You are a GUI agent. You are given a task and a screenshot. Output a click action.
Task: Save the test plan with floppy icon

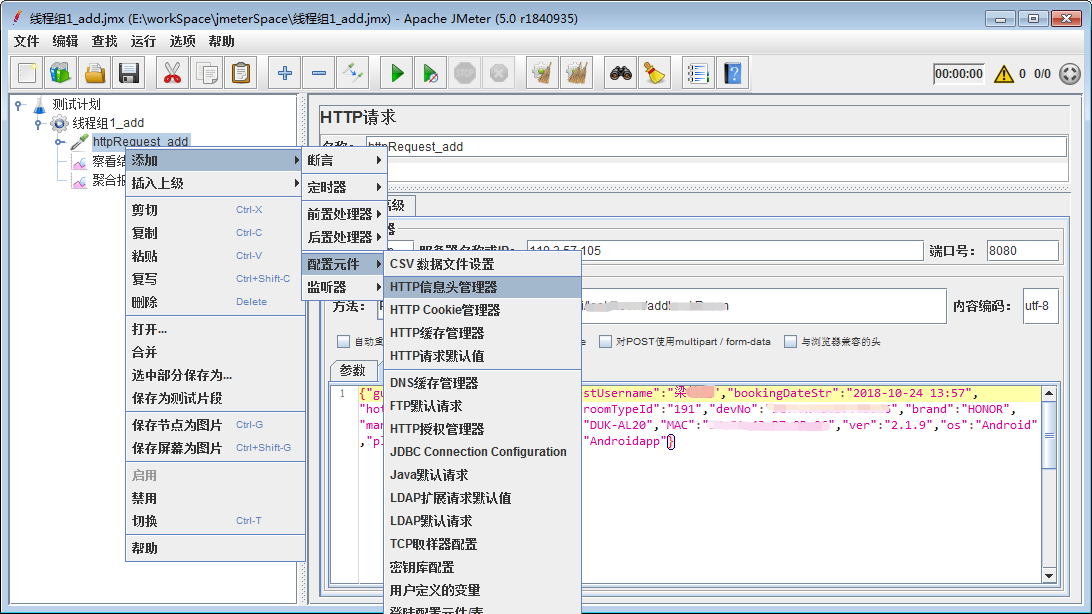tap(129, 73)
